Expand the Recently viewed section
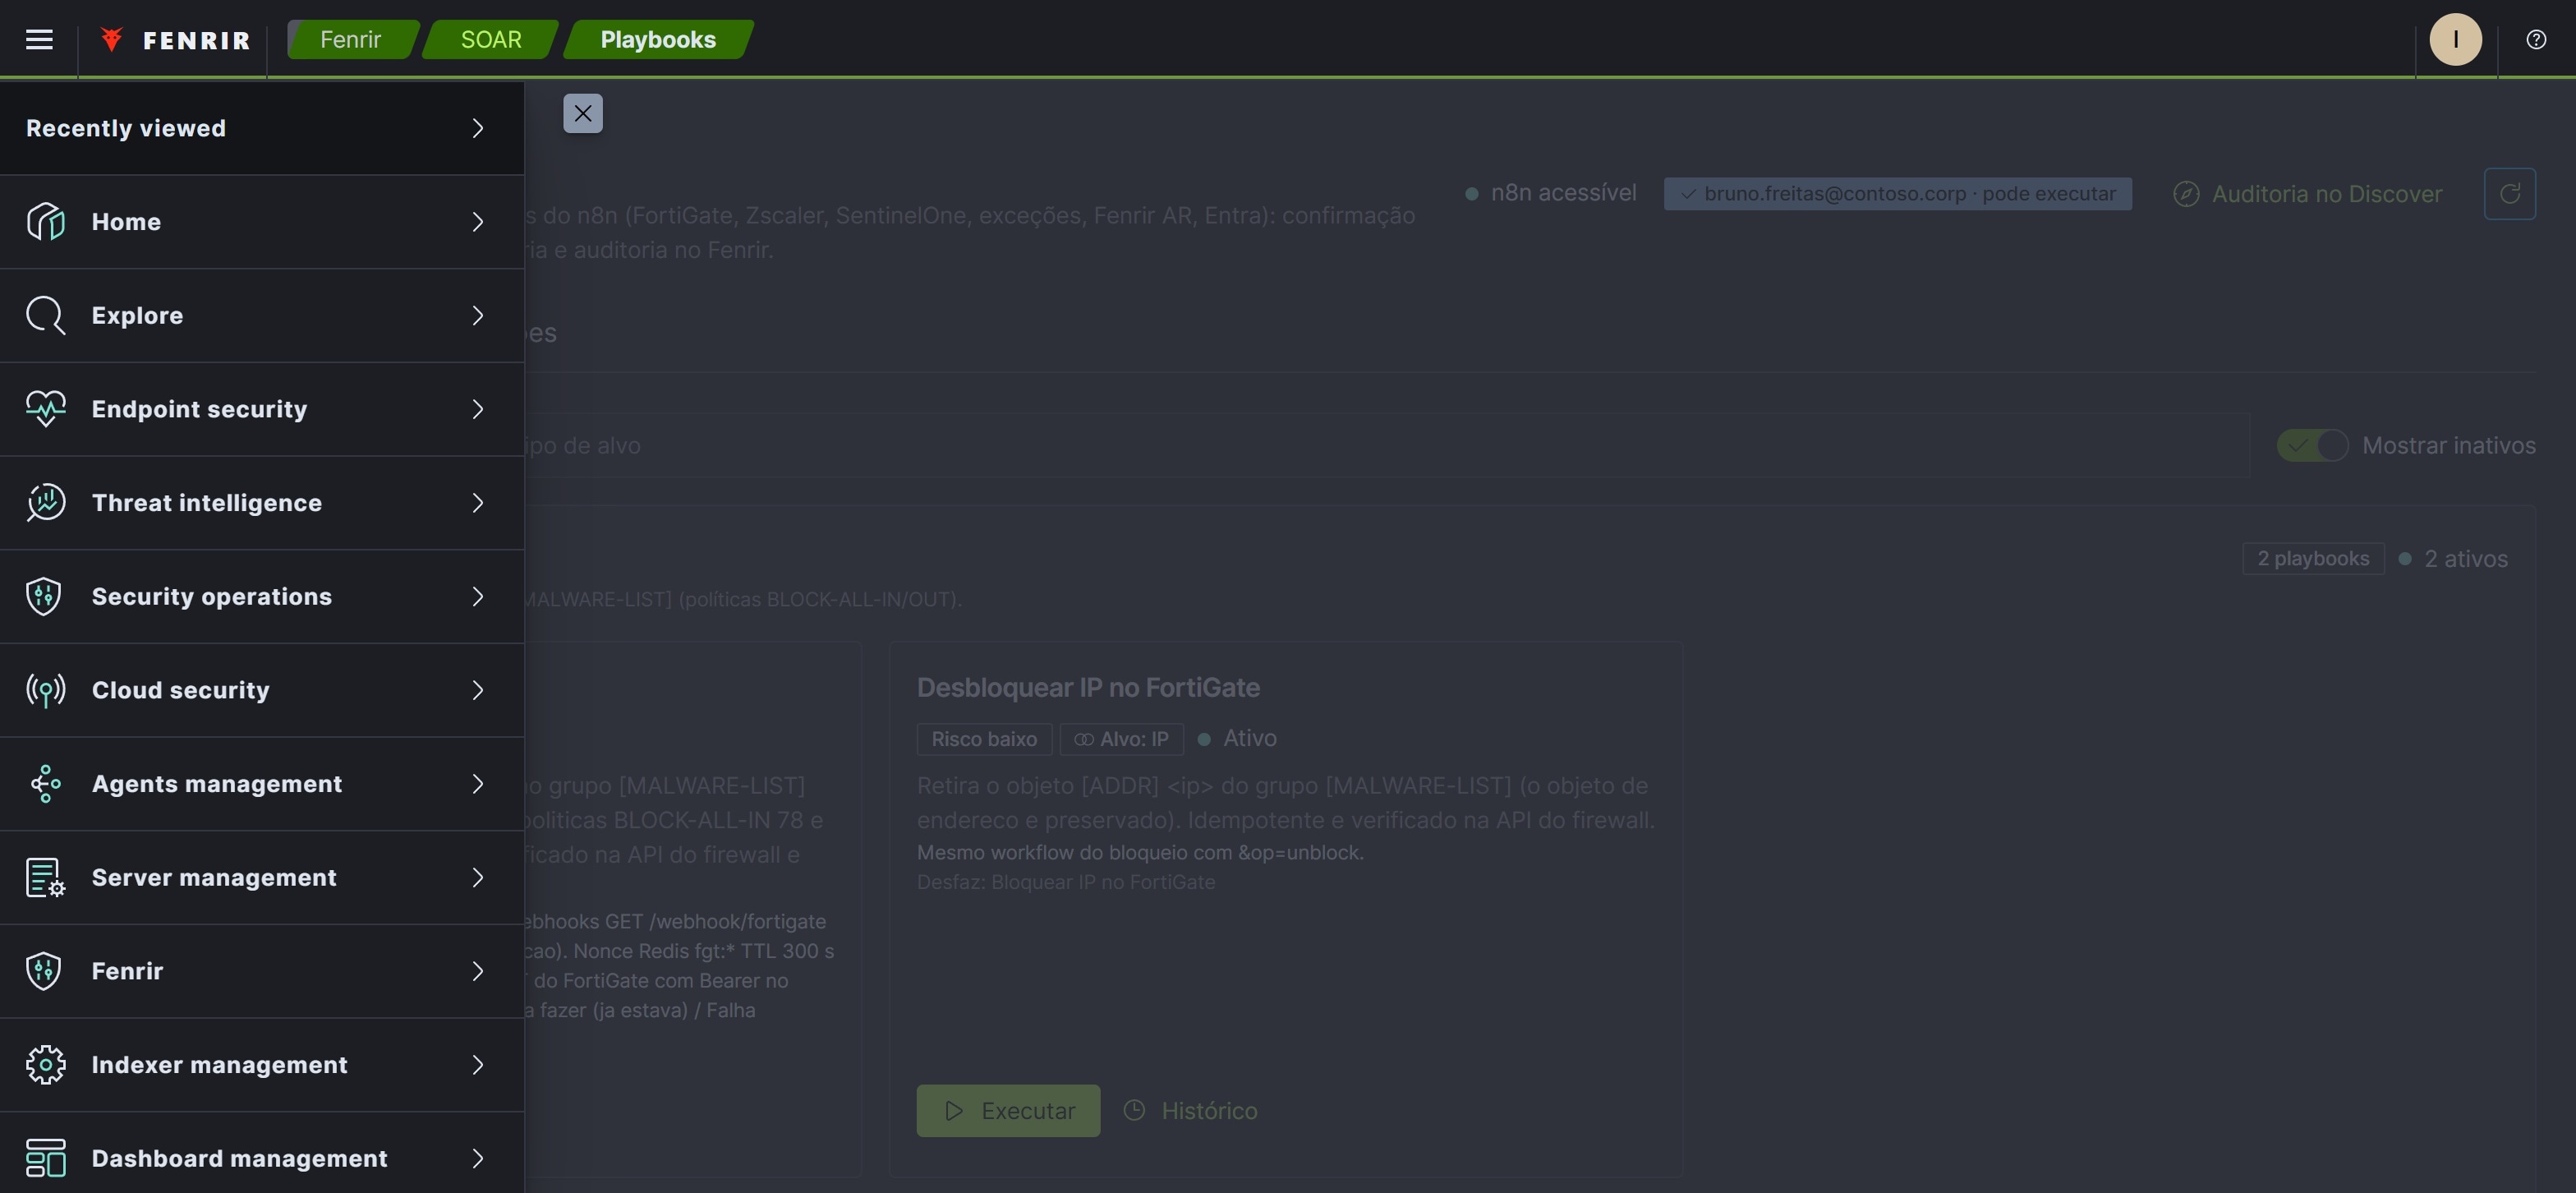2576x1193 pixels. click(x=262, y=128)
